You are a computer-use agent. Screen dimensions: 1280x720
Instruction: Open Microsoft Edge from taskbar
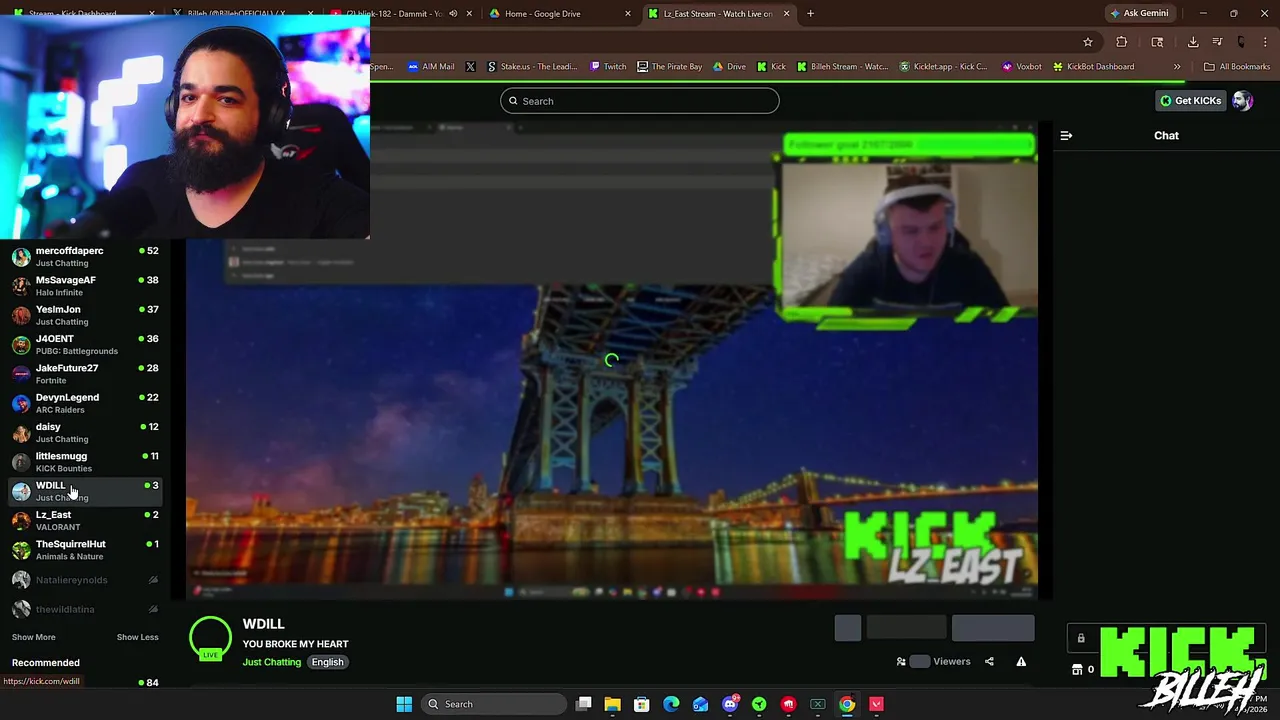click(x=671, y=704)
